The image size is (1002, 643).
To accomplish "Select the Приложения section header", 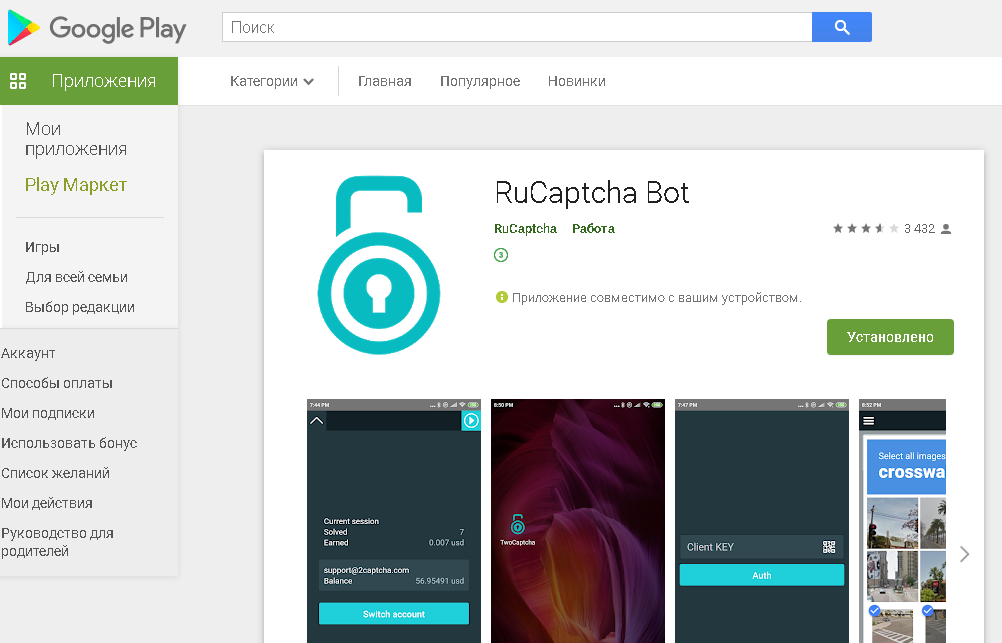I will click(89, 81).
